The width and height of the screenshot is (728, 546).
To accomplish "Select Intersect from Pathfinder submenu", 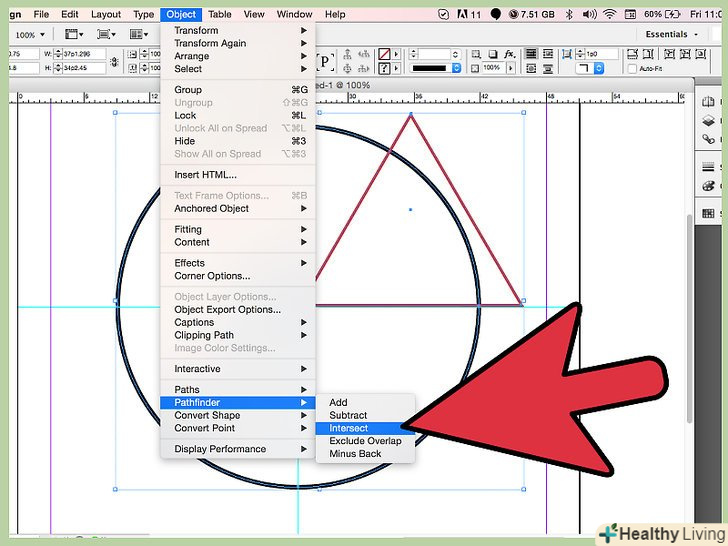I will (x=349, y=428).
